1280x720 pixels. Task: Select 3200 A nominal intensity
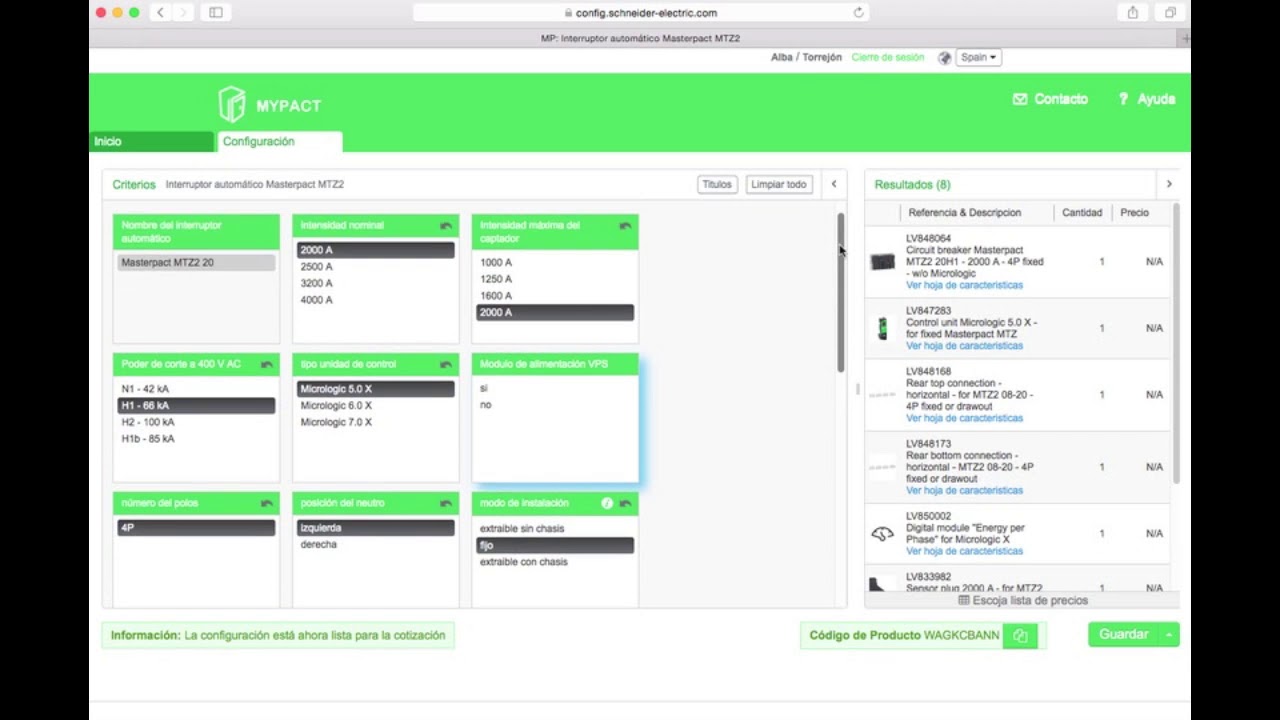(376, 283)
